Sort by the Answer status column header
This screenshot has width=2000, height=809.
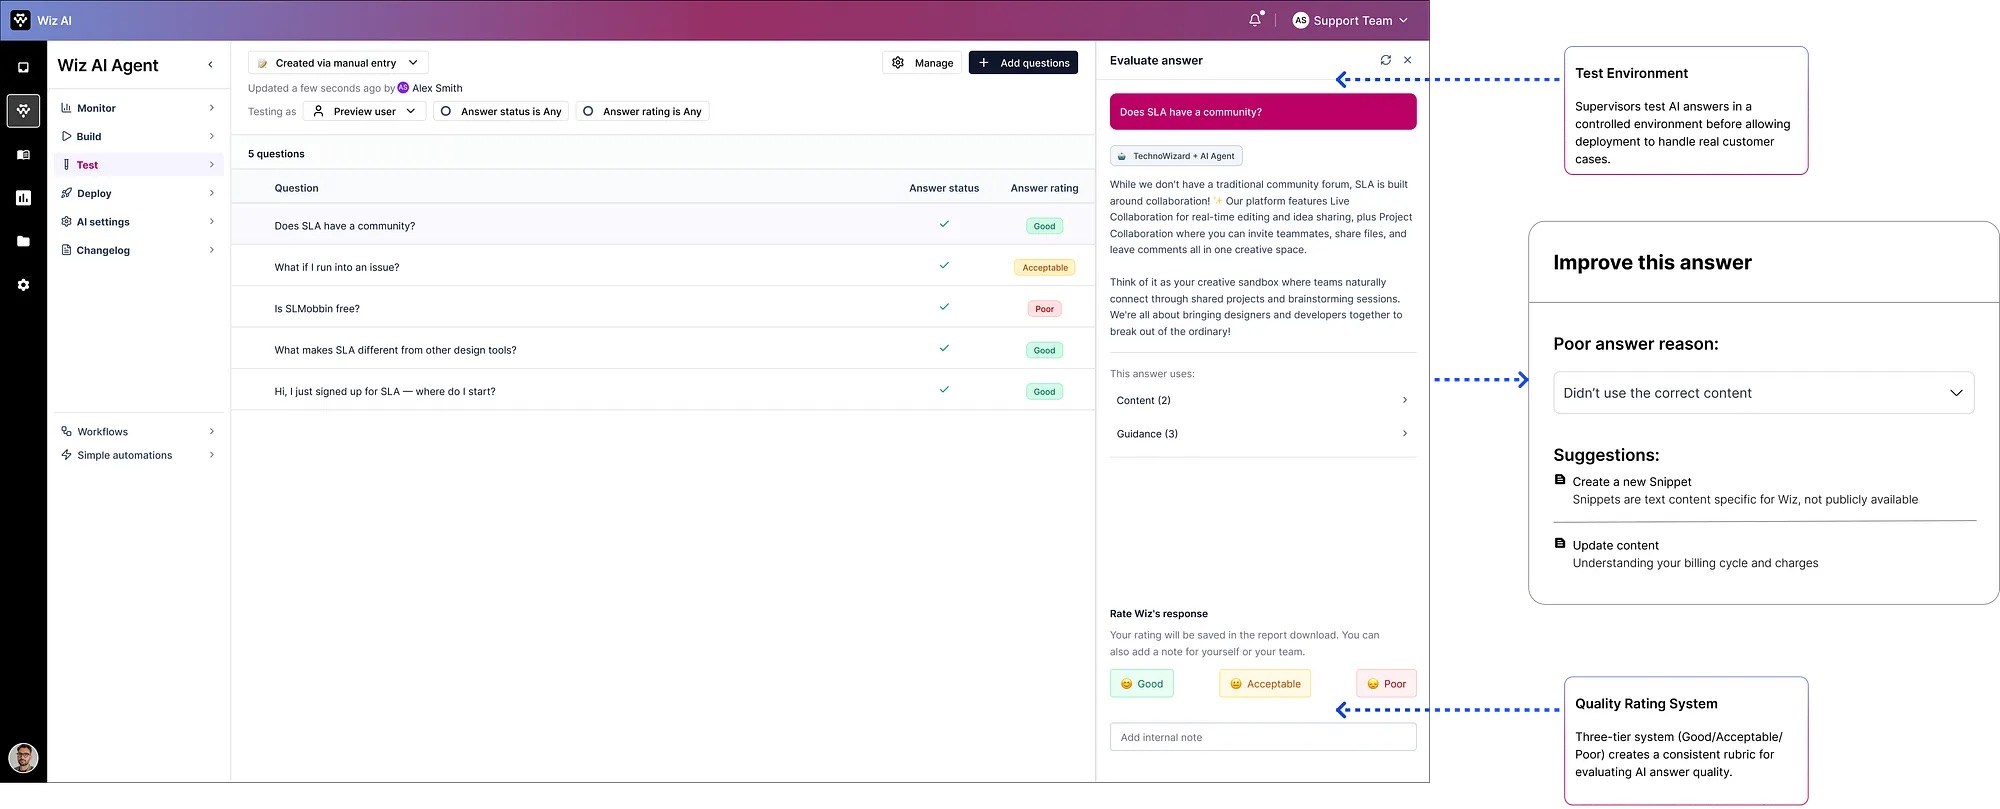tap(944, 188)
